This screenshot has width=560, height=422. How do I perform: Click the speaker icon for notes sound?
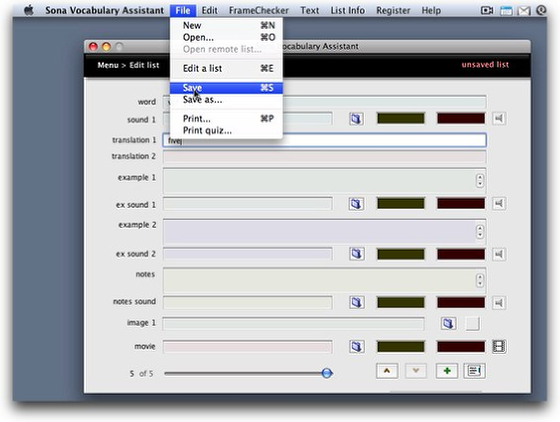[x=499, y=303]
